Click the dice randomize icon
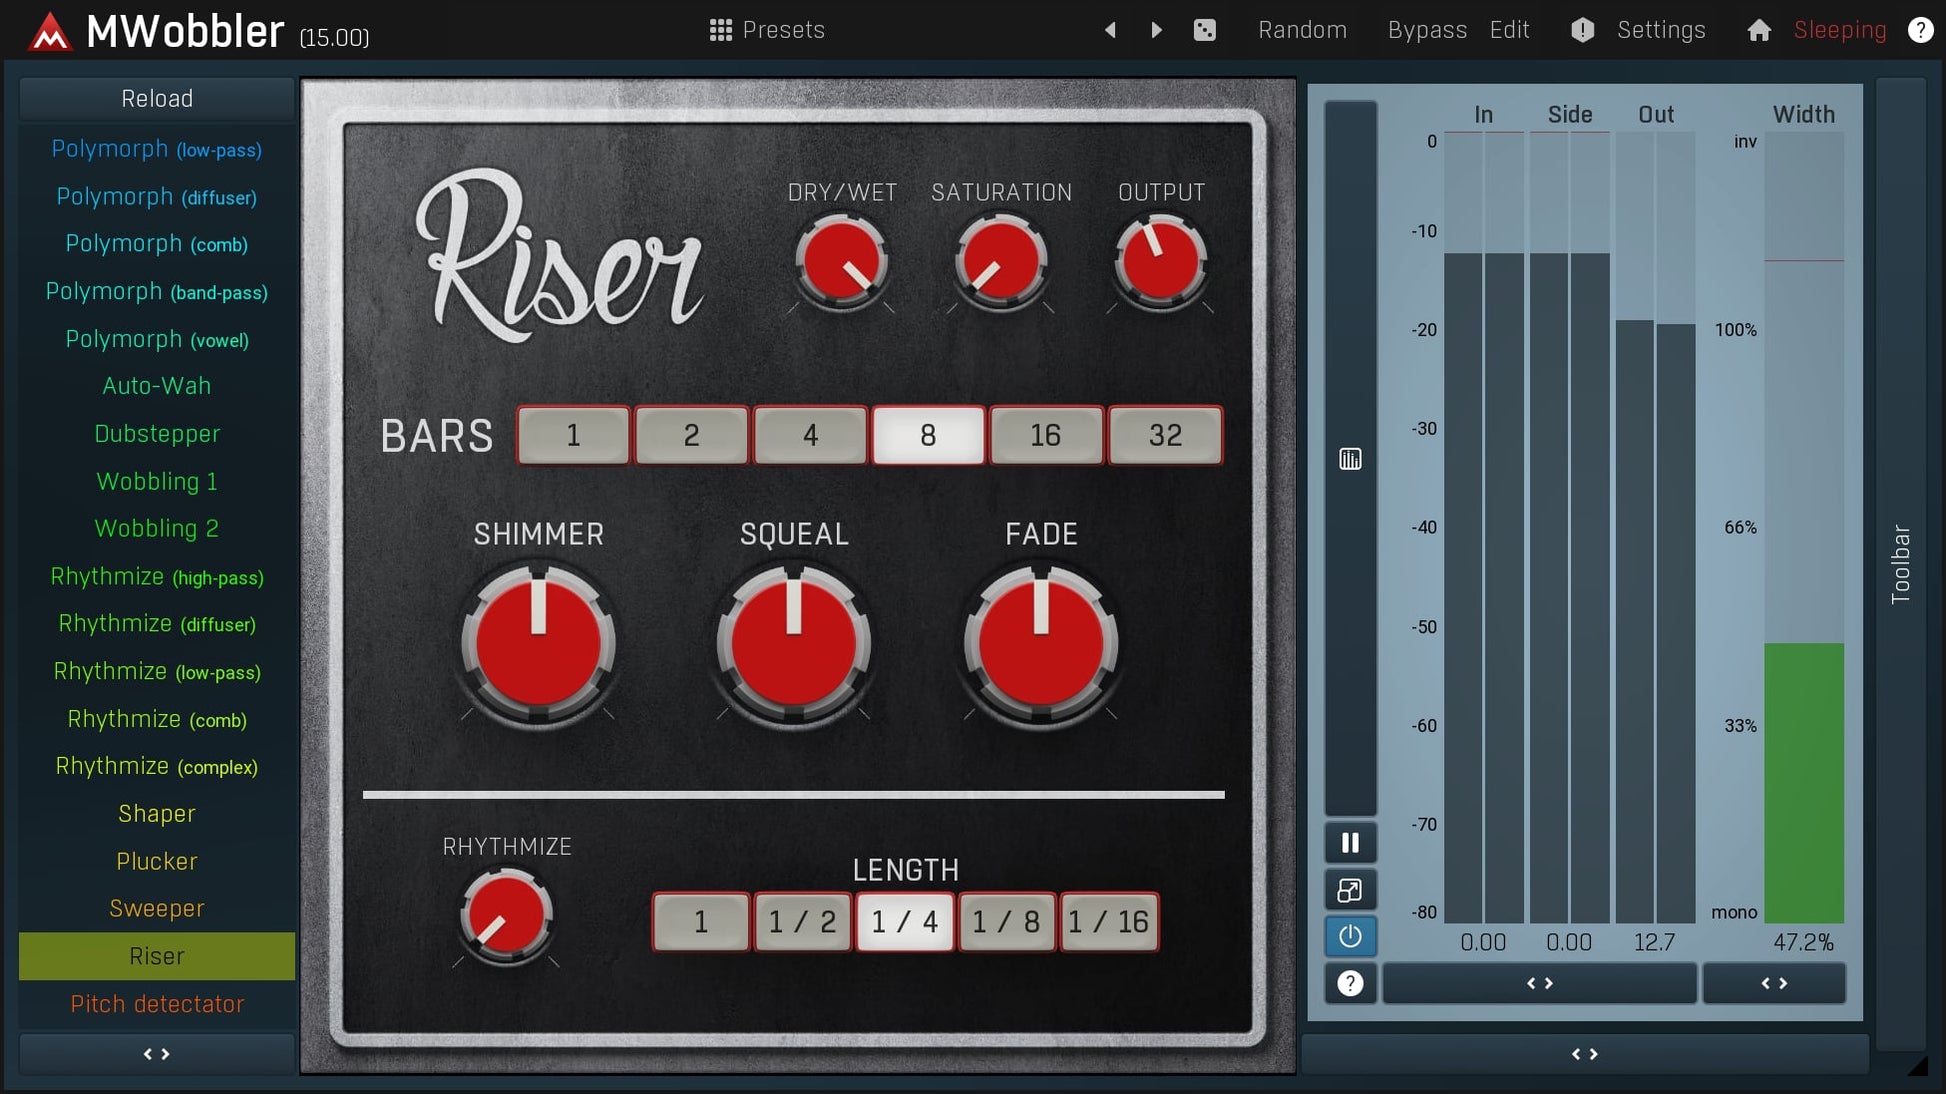The image size is (1946, 1094). [1205, 30]
